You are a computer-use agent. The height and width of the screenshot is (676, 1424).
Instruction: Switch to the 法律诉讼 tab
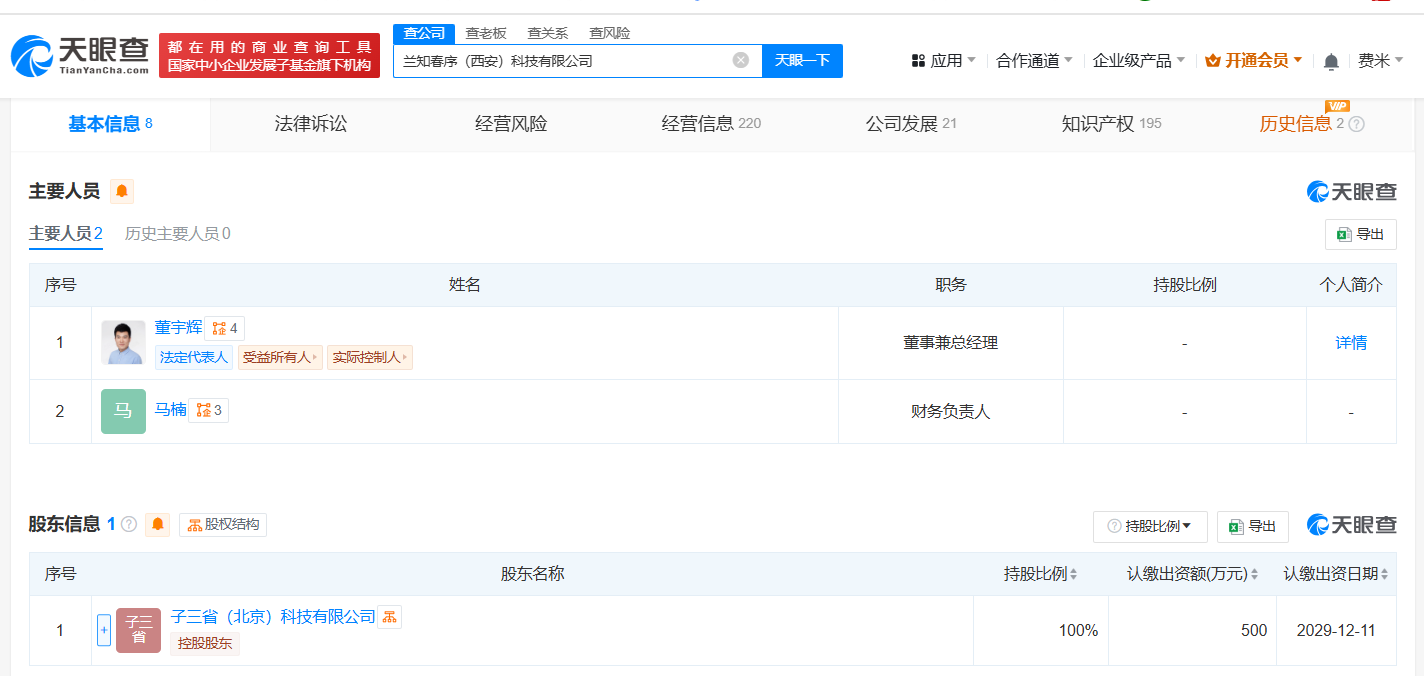[x=311, y=124]
